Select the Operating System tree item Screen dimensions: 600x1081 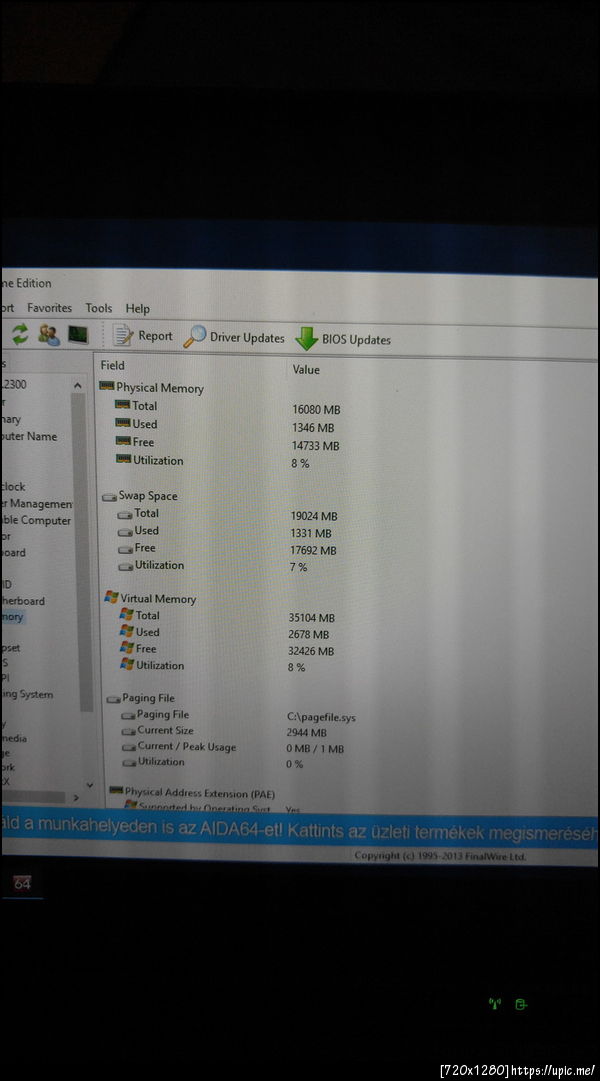pyautogui.click(x=27, y=694)
